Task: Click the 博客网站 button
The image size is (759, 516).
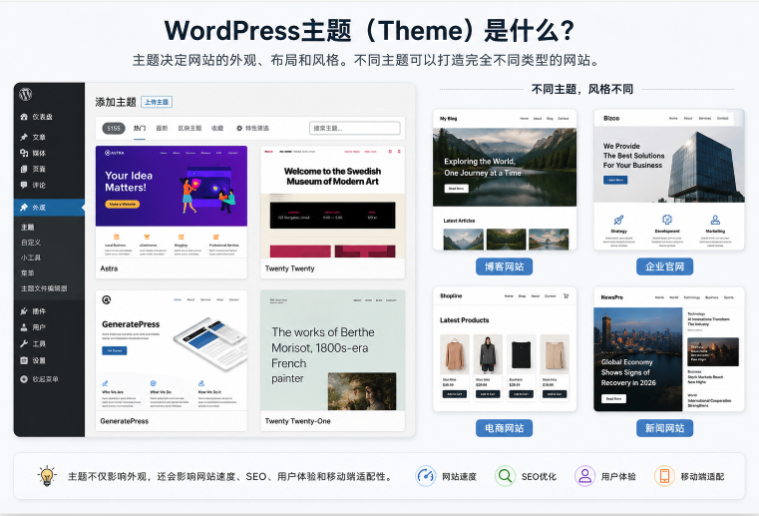Action: point(504,267)
